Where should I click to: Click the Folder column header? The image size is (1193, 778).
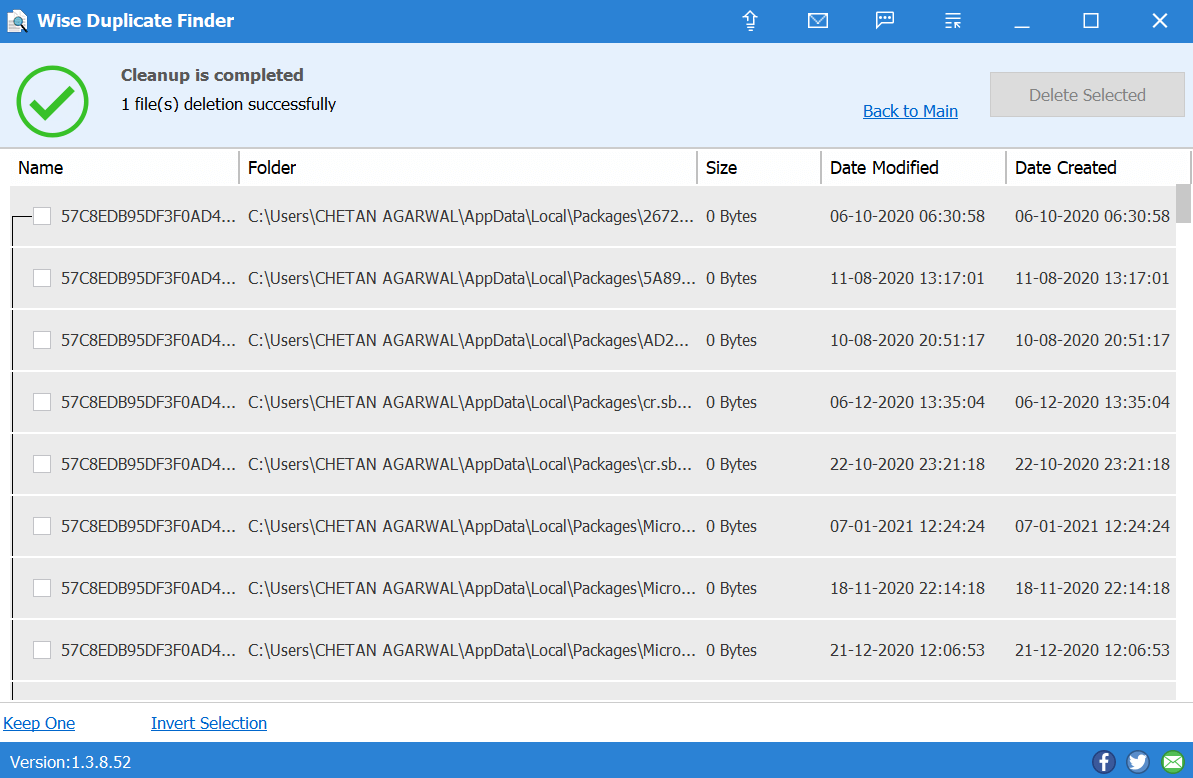pyautogui.click(x=272, y=167)
